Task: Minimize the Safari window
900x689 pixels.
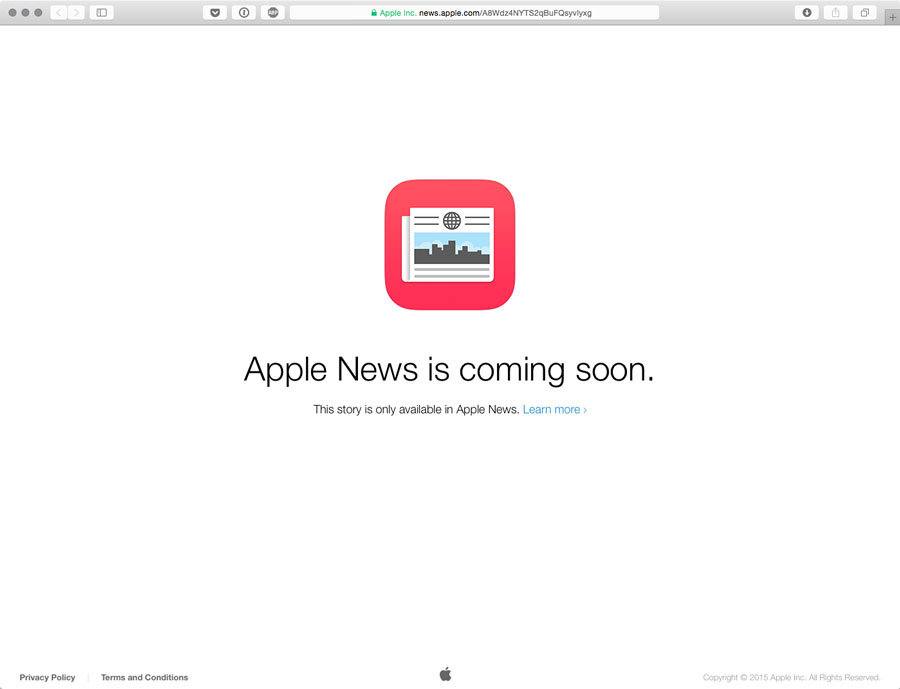Action: point(25,13)
